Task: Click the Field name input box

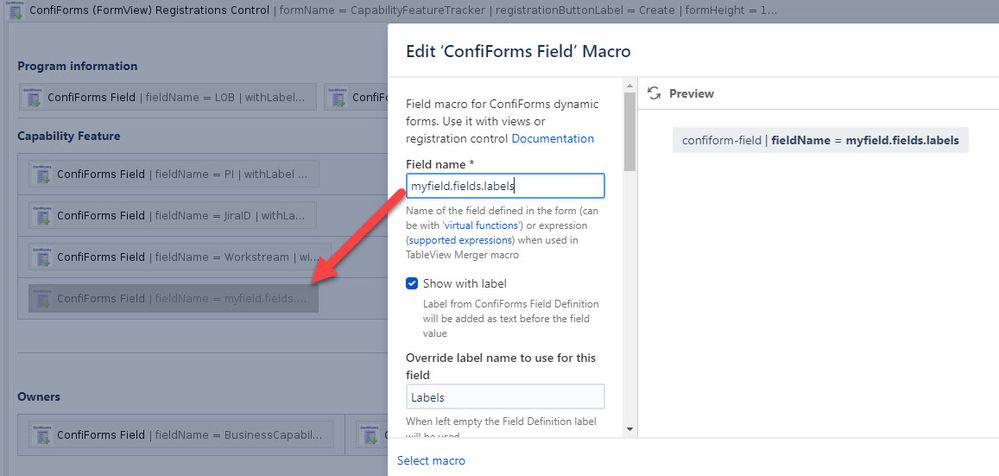Action: point(505,186)
